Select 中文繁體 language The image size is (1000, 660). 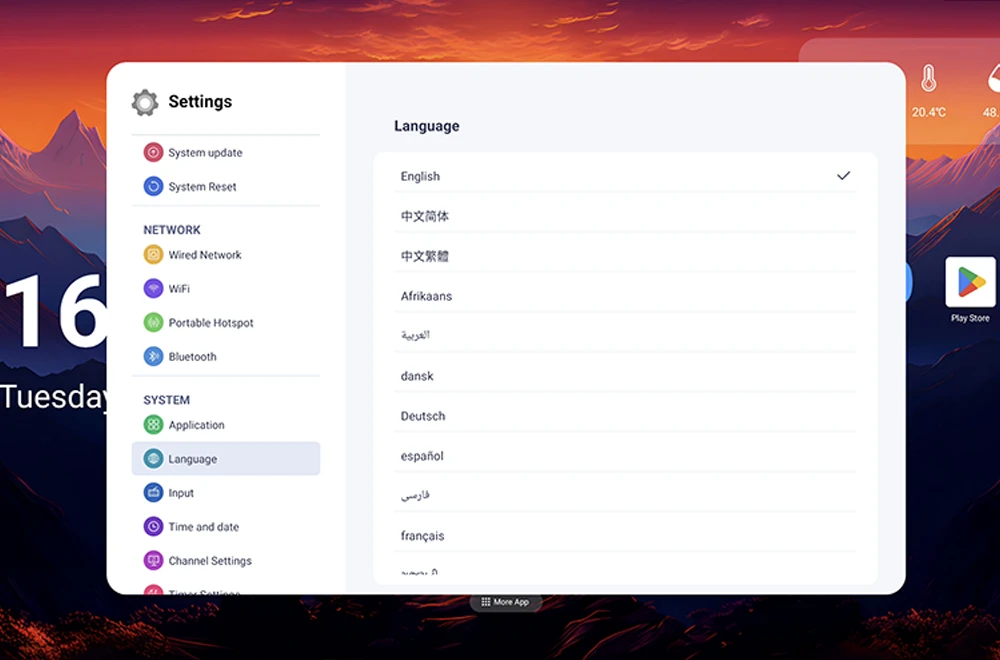(x=625, y=256)
